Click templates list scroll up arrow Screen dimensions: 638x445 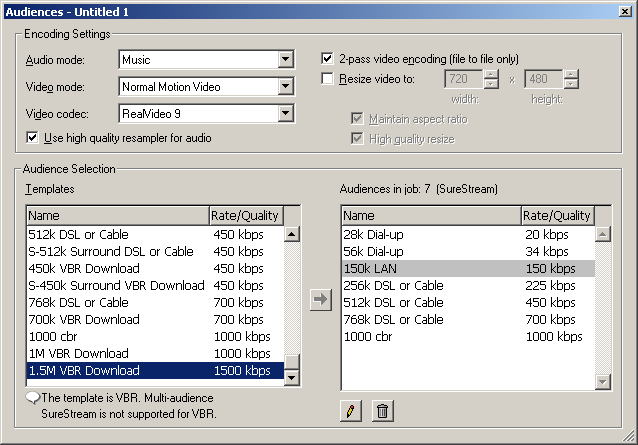[x=292, y=234]
